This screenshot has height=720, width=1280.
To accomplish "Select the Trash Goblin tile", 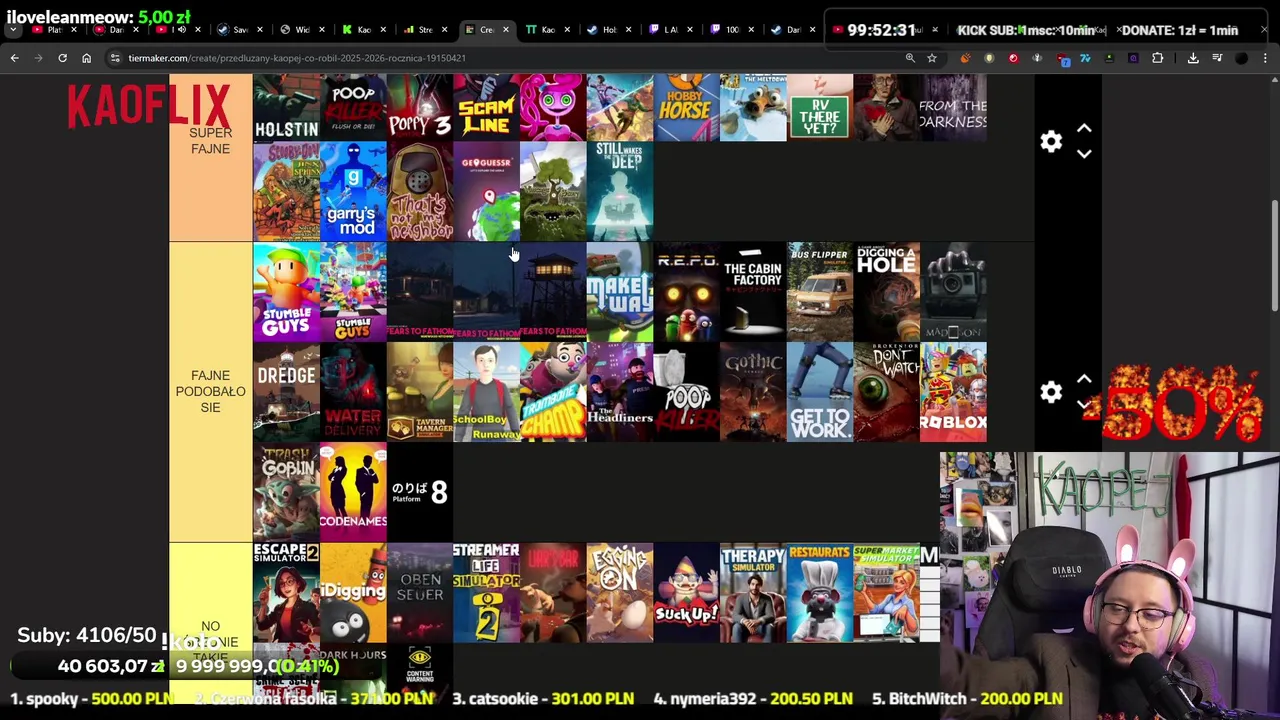I will point(286,491).
